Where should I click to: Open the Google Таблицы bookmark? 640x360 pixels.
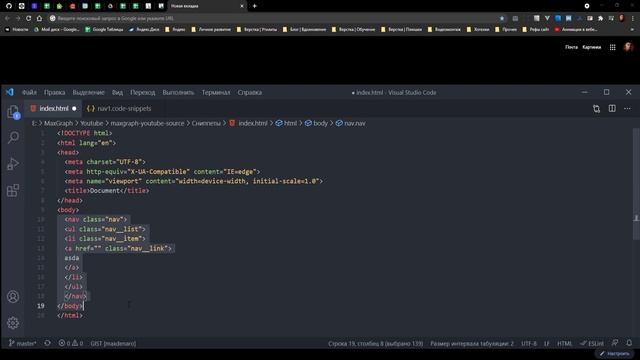104,29
